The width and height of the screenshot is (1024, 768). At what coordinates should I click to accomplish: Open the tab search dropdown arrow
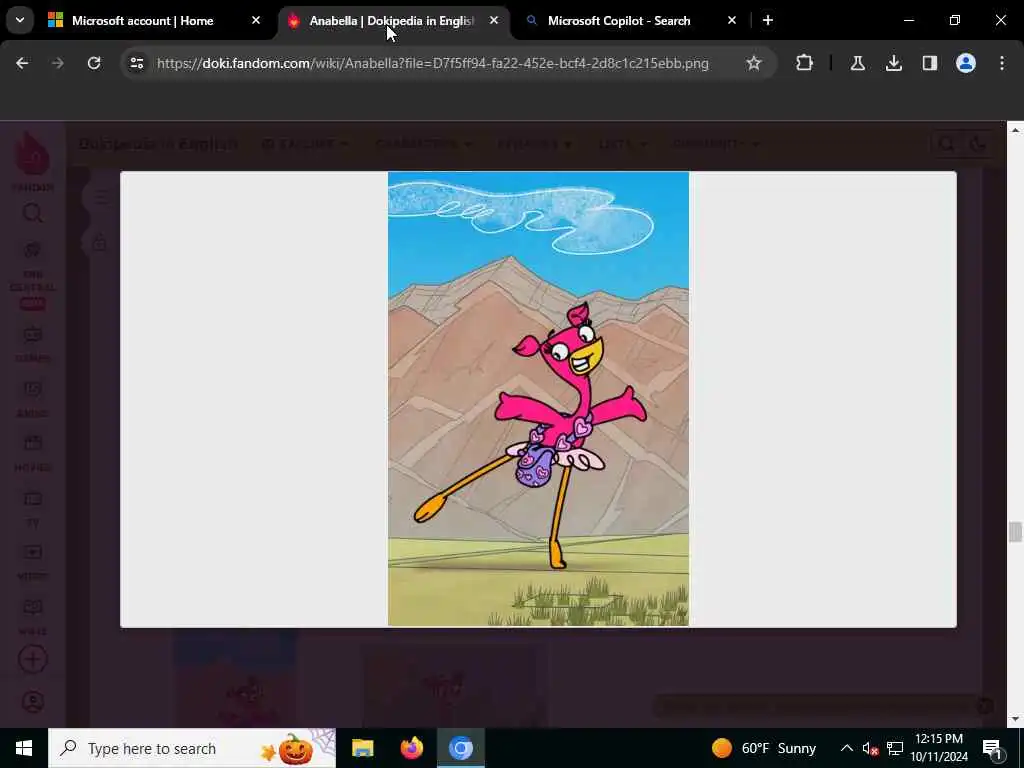tap(20, 20)
